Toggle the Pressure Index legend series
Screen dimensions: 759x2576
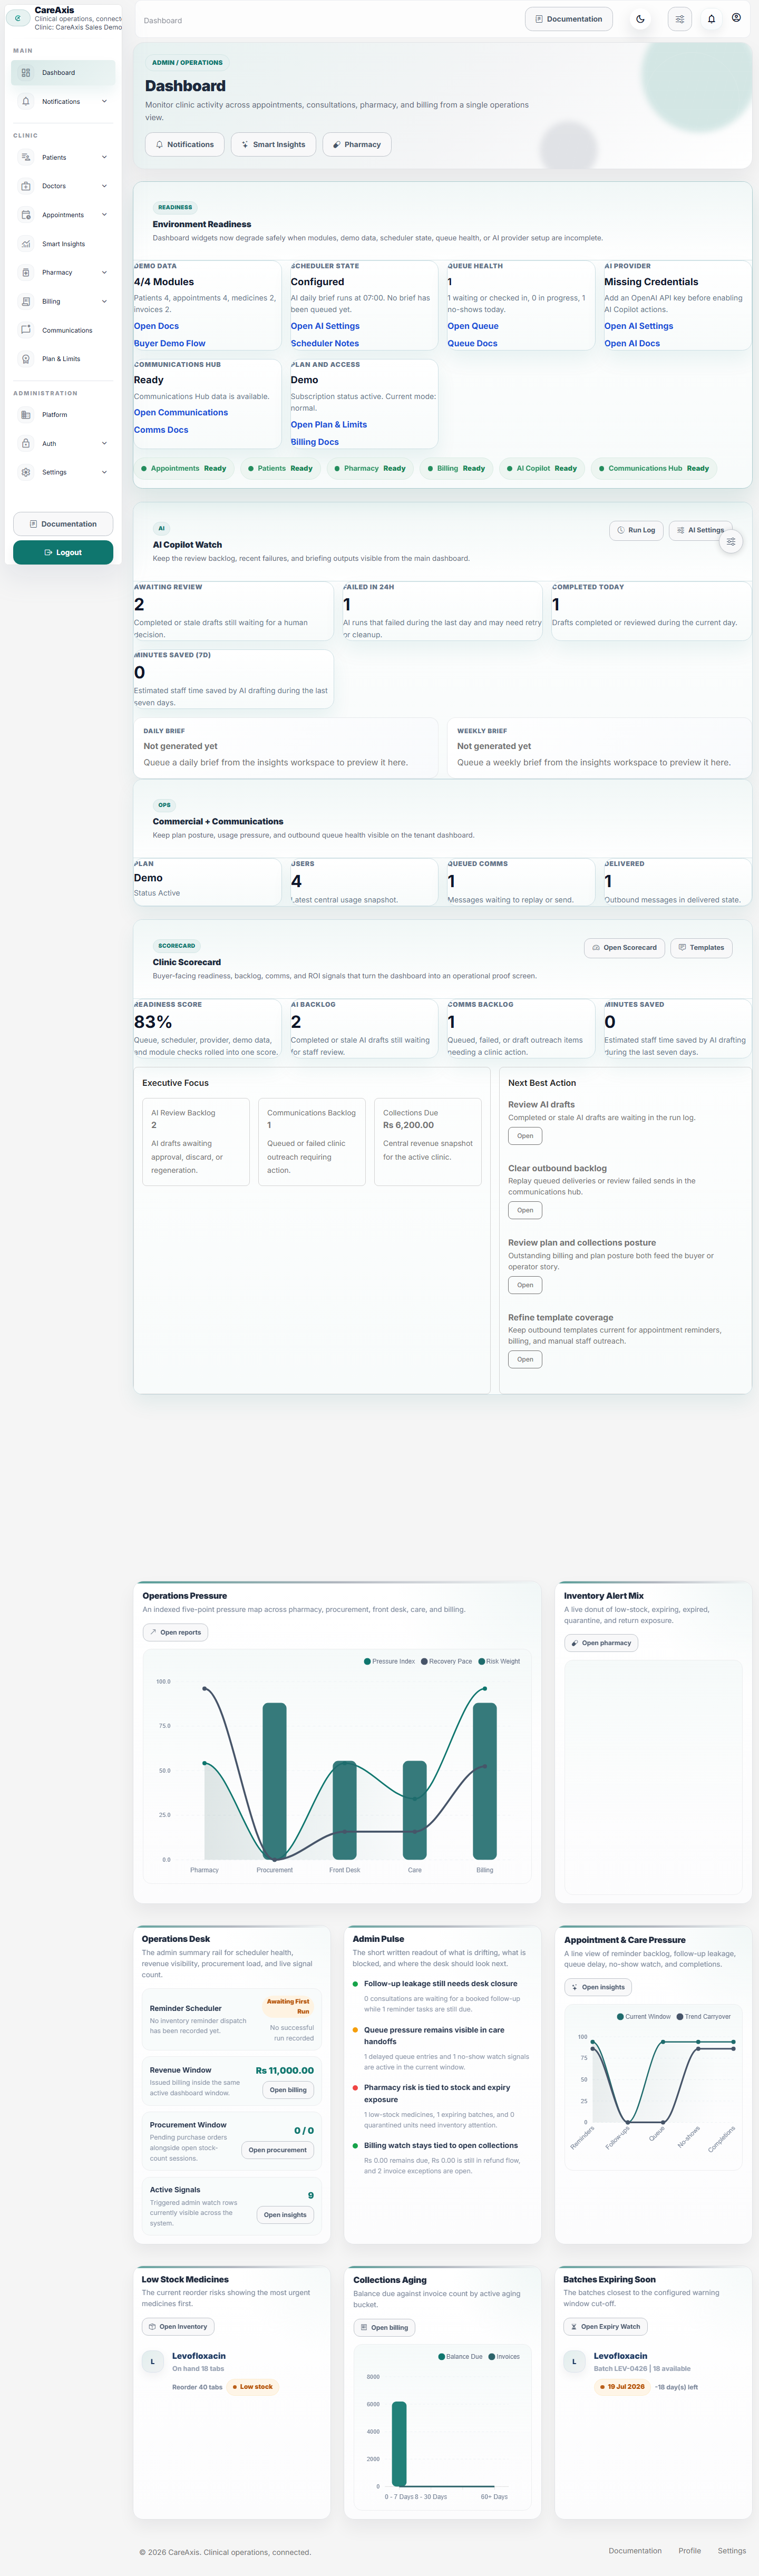click(390, 1661)
